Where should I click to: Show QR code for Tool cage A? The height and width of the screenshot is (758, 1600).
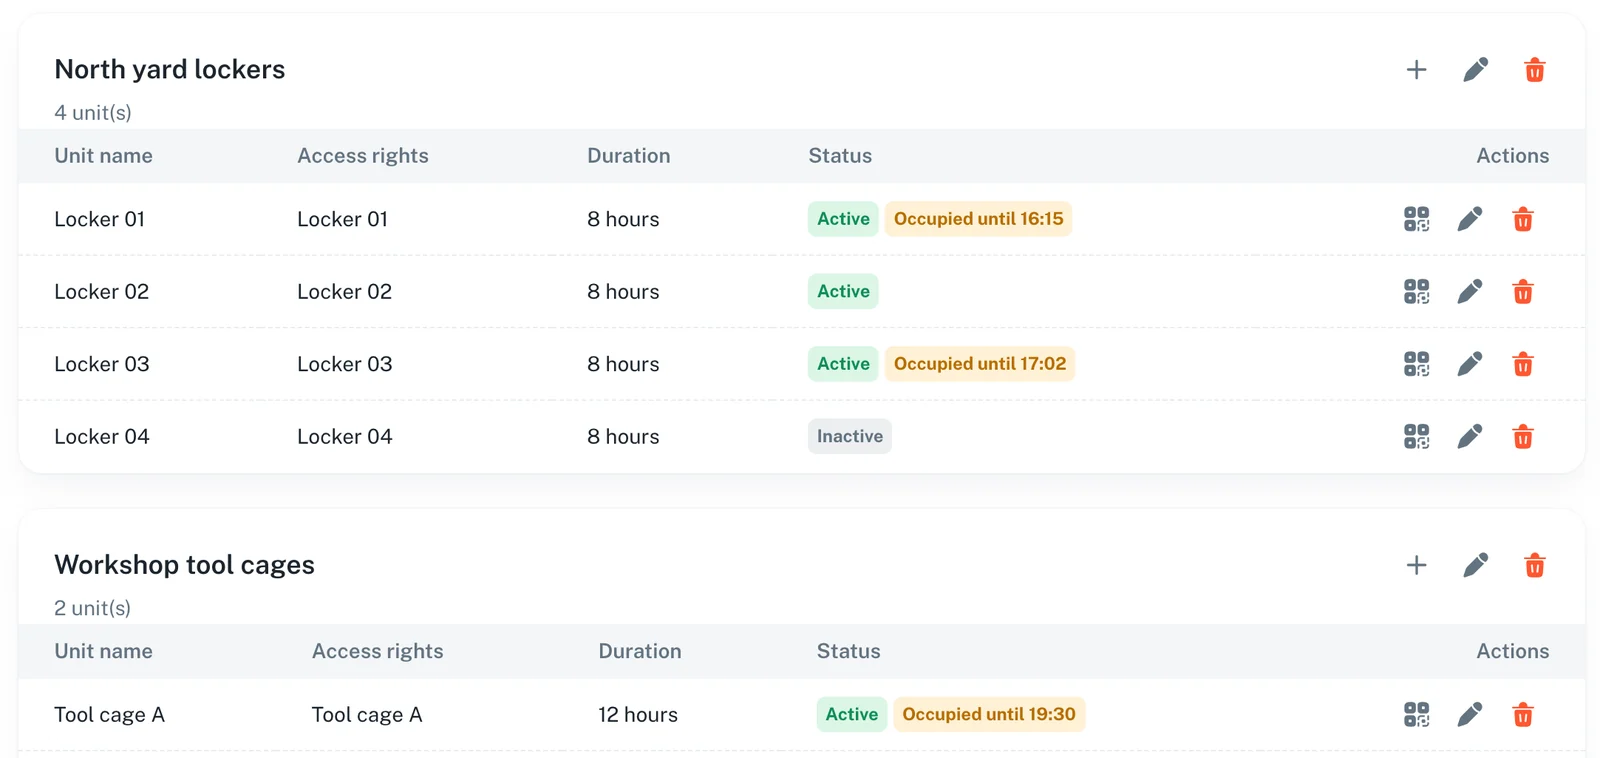click(1416, 714)
